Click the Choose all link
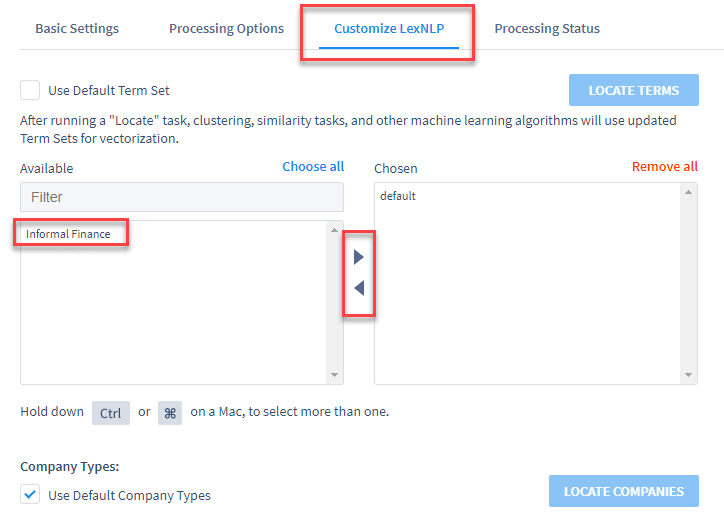The height and width of the screenshot is (515, 724). [x=313, y=166]
